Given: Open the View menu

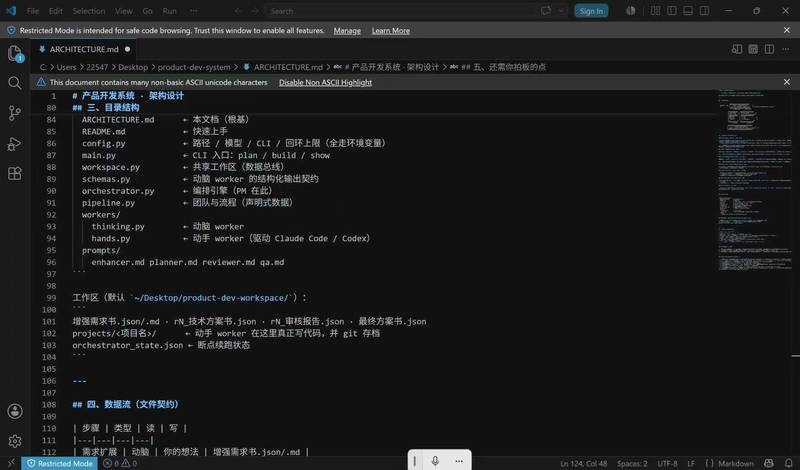Looking at the screenshot, I should (x=123, y=11).
